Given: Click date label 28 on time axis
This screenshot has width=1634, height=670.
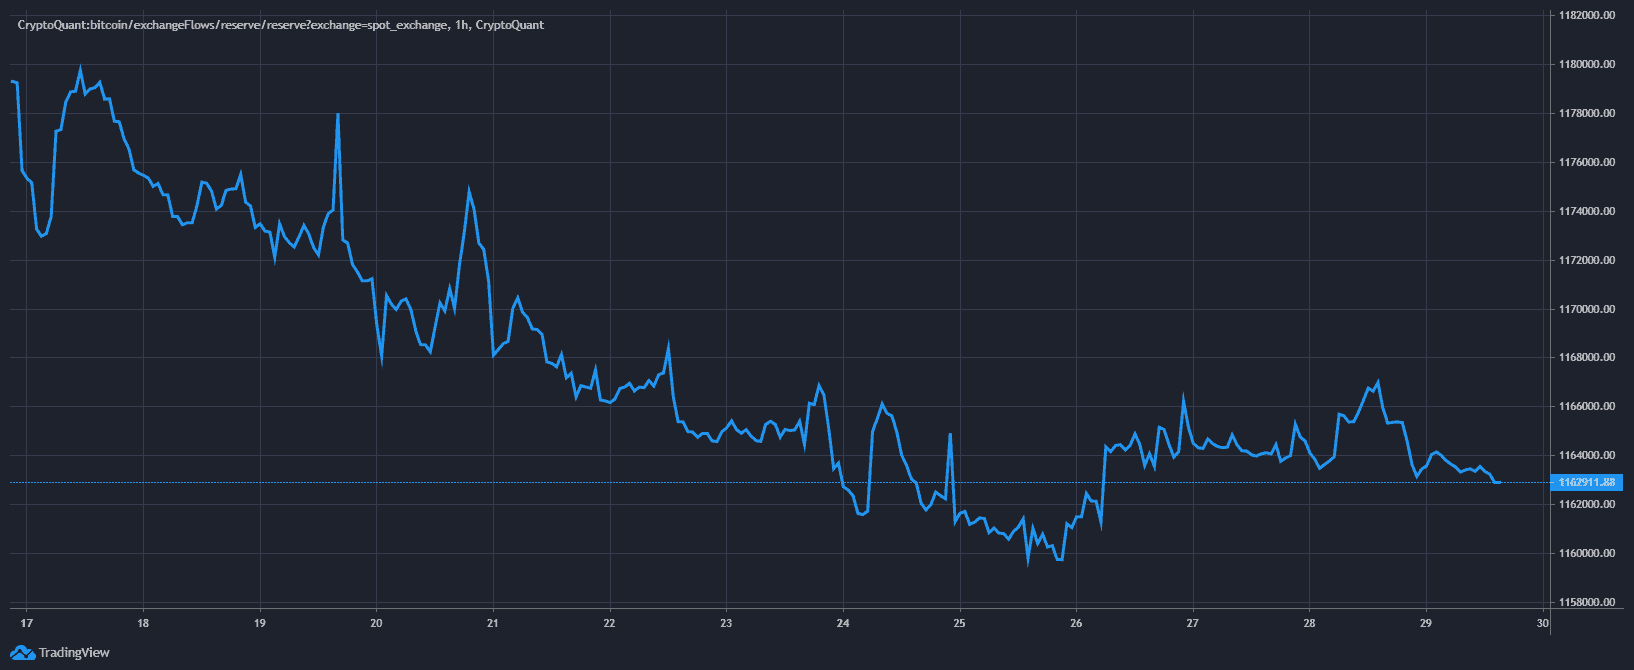Looking at the screenshot, I should point(1309,623).
